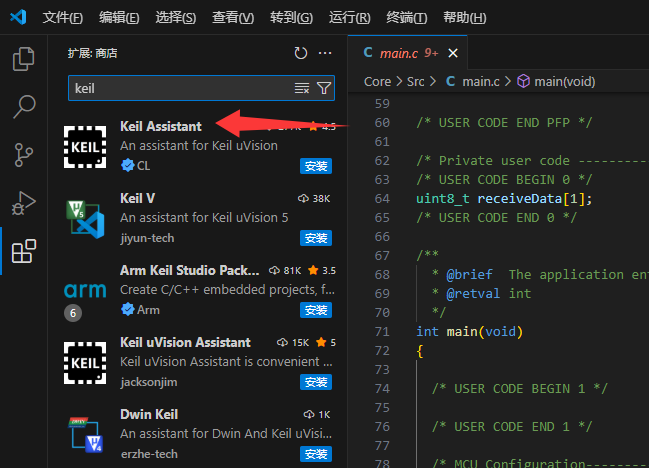
Task: Refresh the extensions marketplace list
Action: 300,53
